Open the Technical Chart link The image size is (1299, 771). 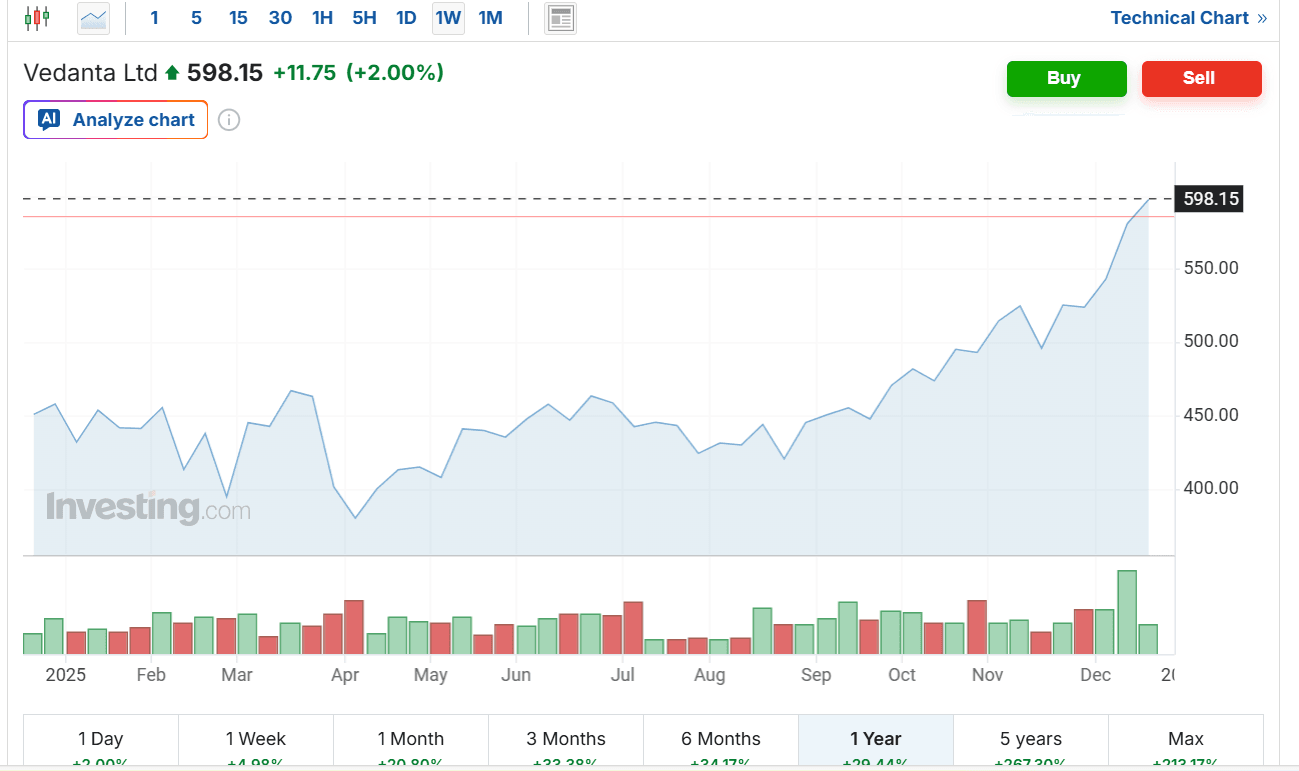point(1189,18)
